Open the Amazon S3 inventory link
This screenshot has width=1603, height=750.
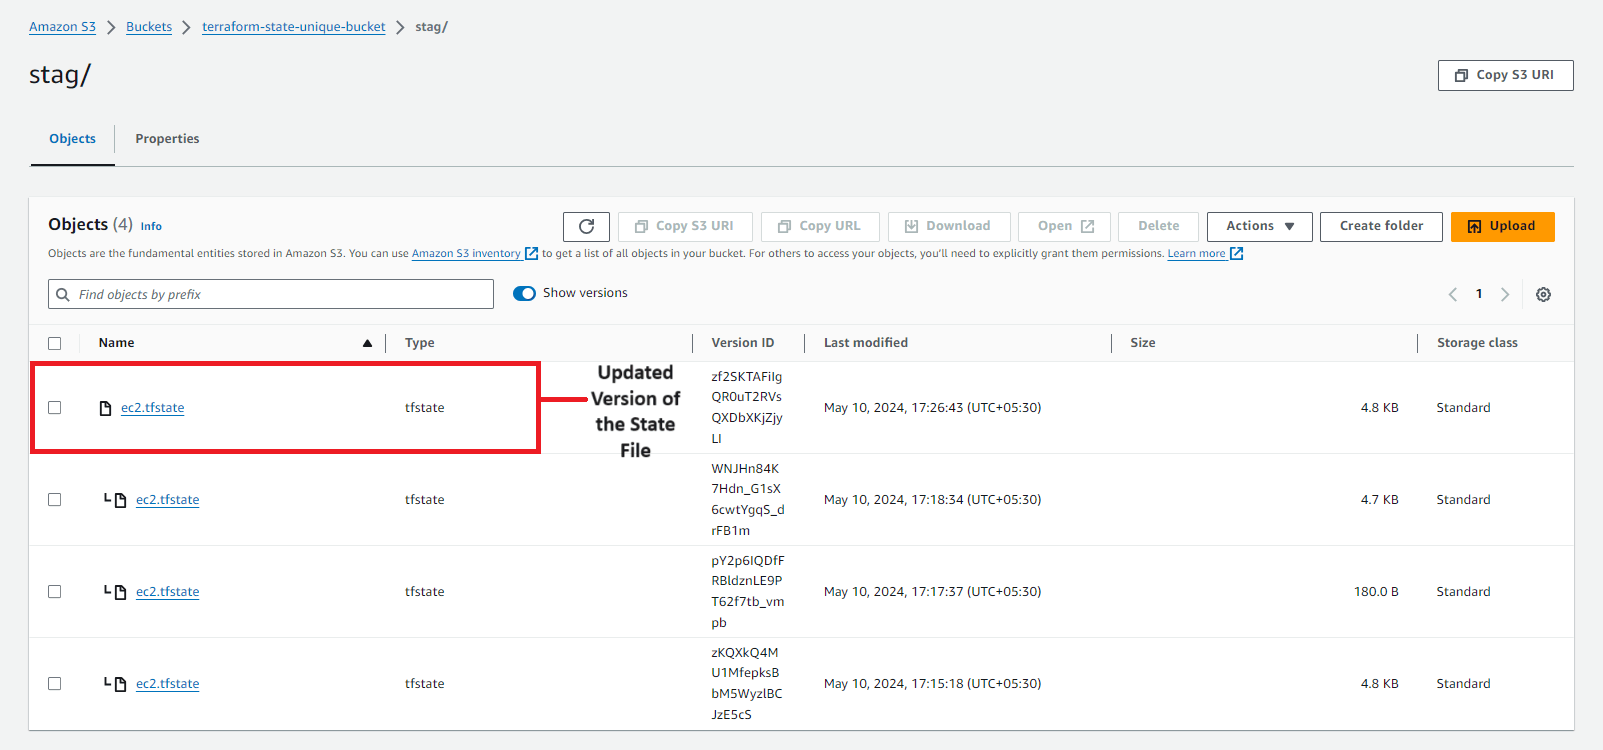coord(466,254)
